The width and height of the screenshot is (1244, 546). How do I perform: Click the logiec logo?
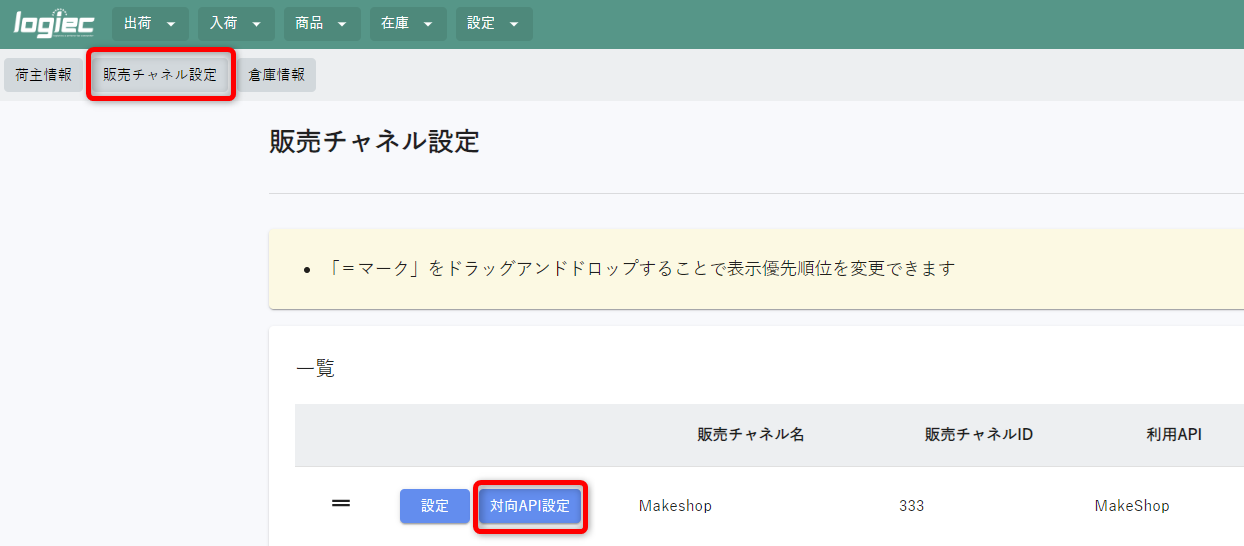click(53, 23)
